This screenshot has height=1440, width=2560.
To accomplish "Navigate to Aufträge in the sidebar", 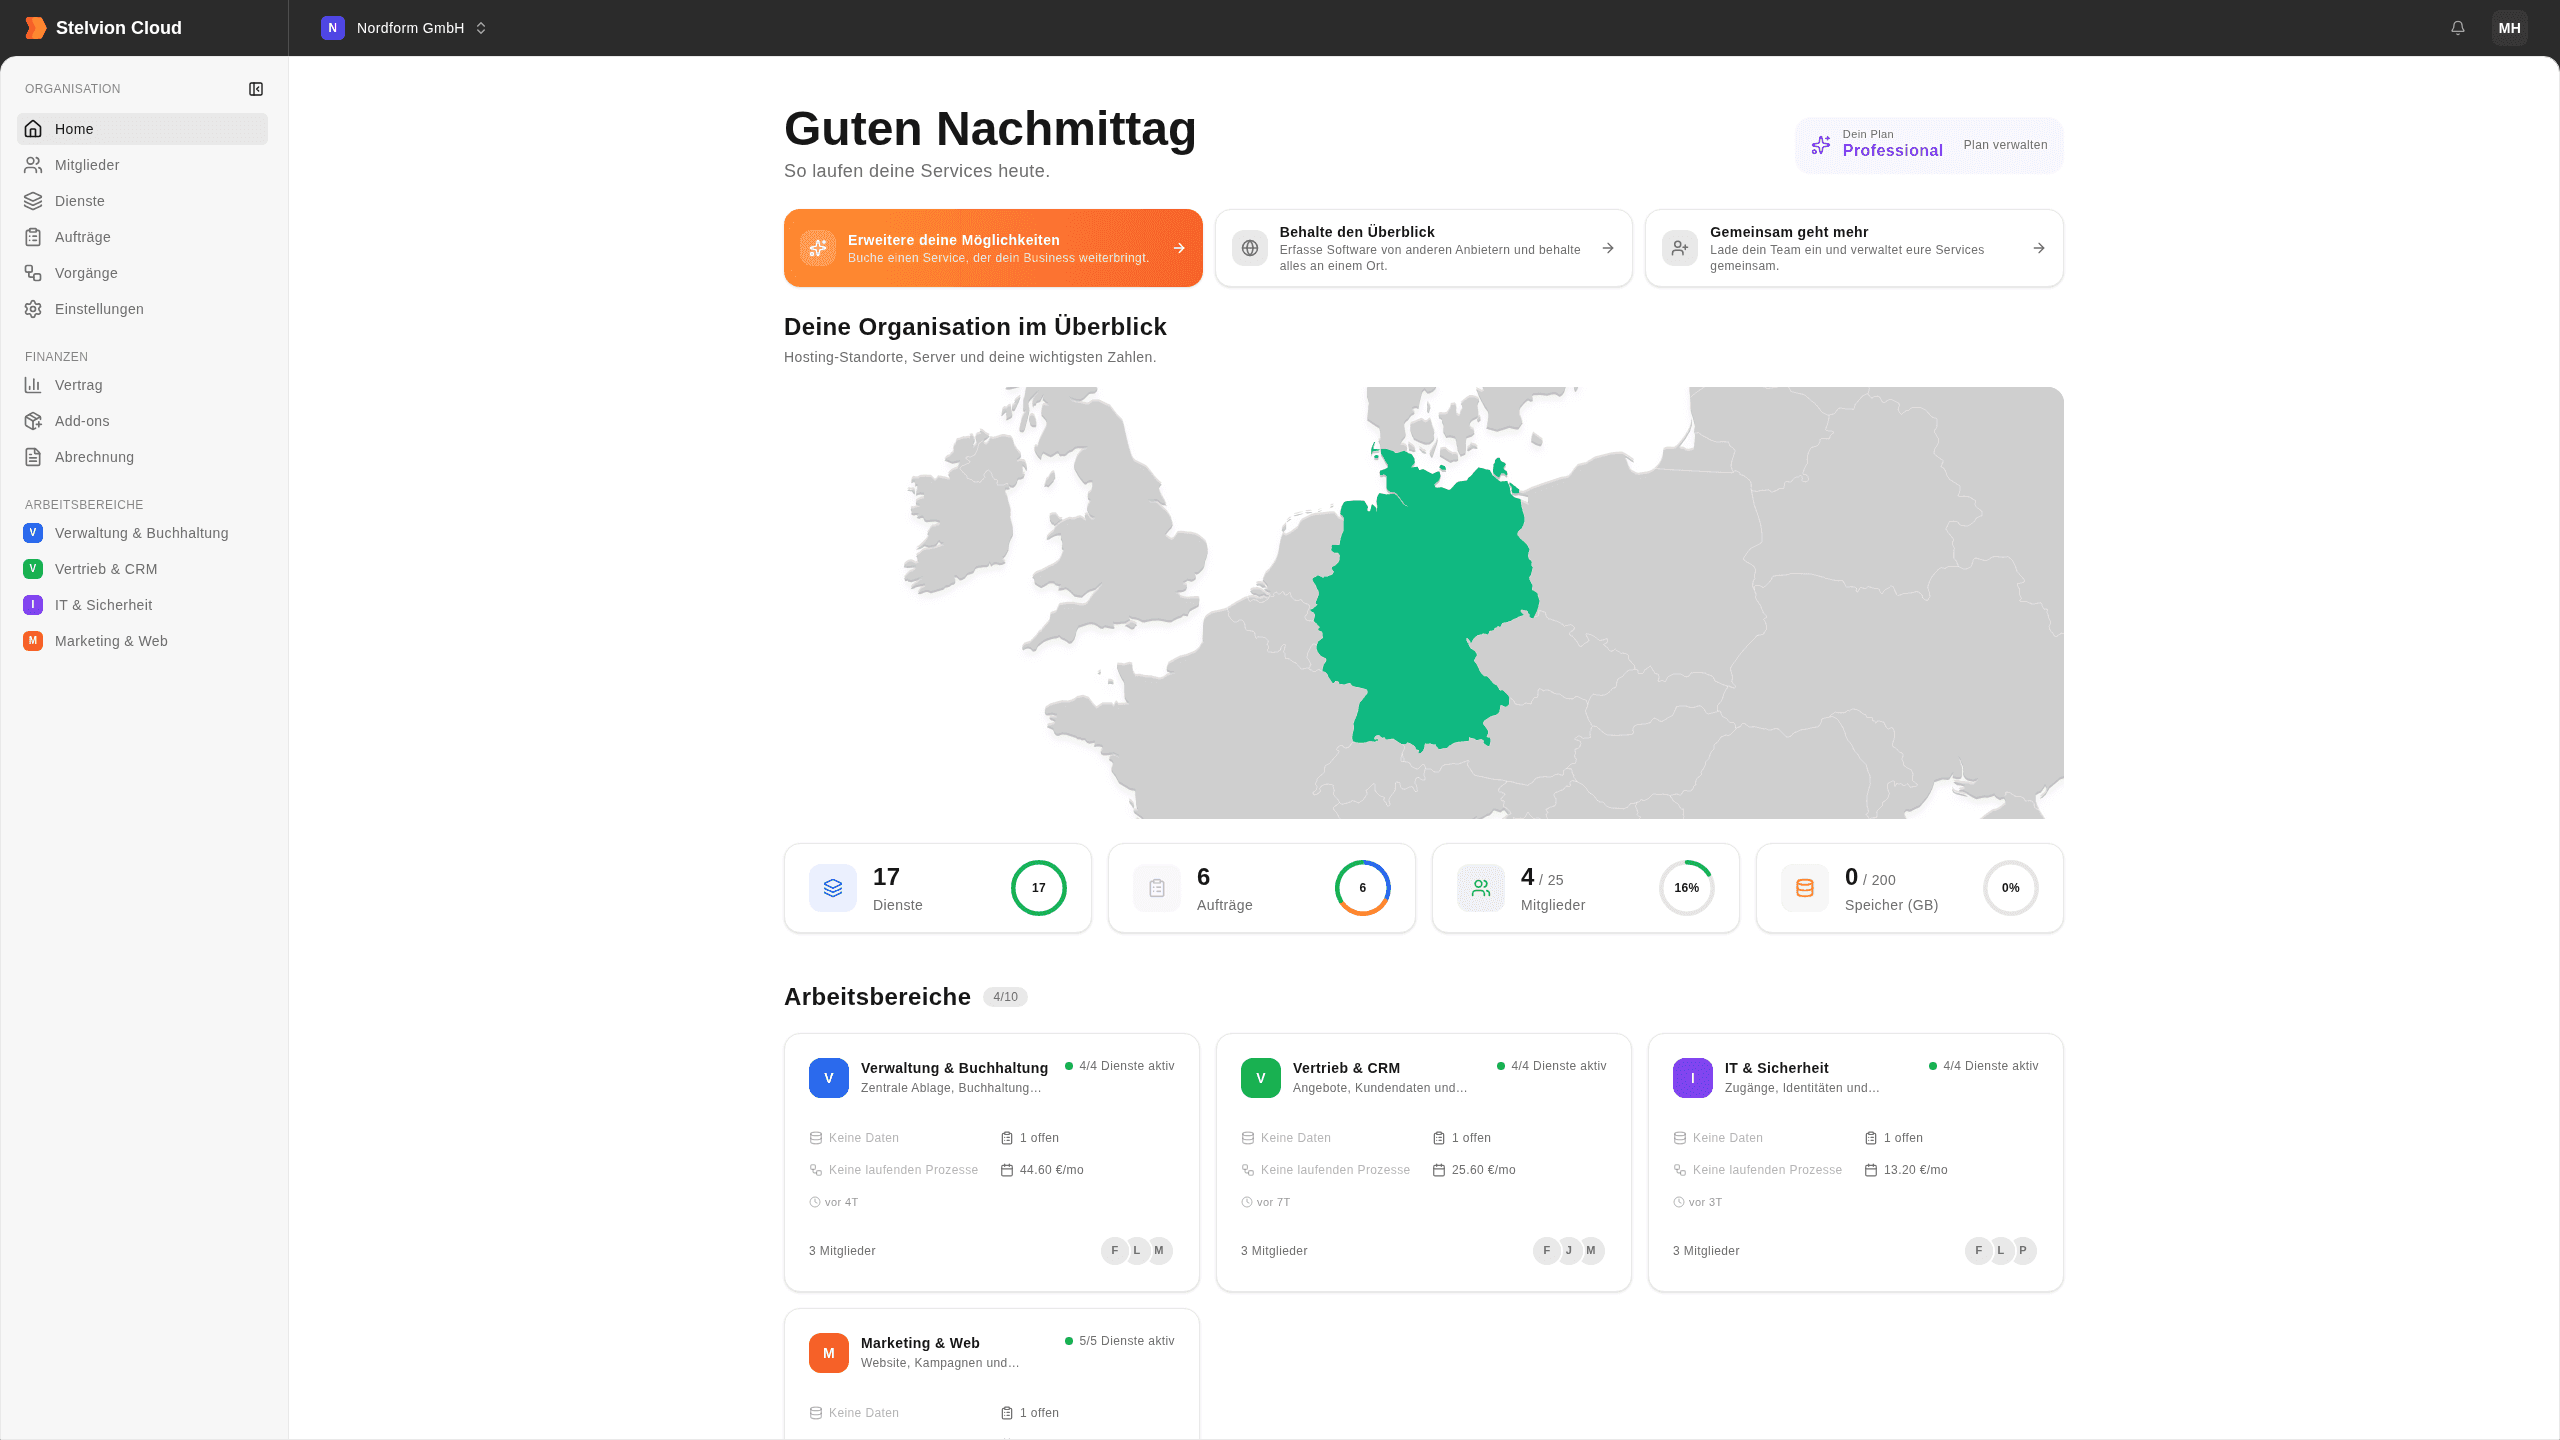I will point(142,237).
